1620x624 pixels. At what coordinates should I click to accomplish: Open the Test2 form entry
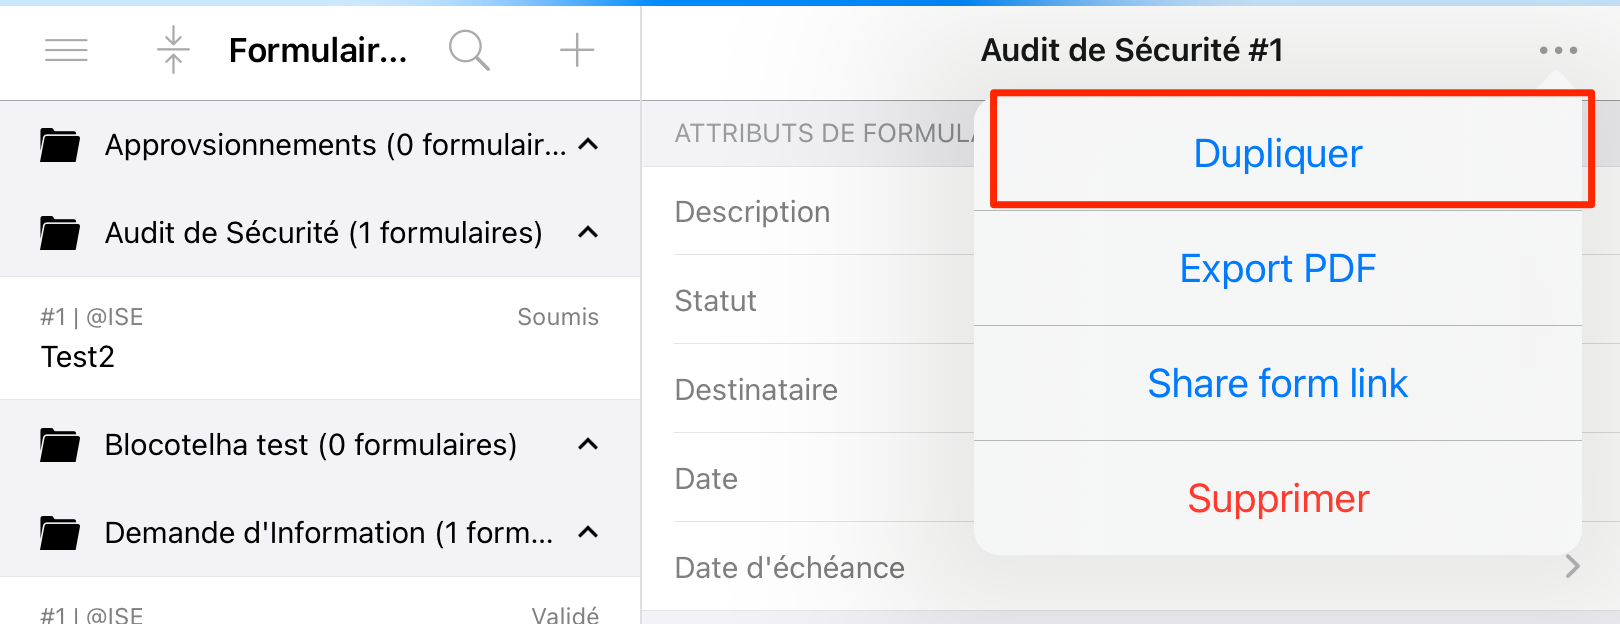point(320,338)
